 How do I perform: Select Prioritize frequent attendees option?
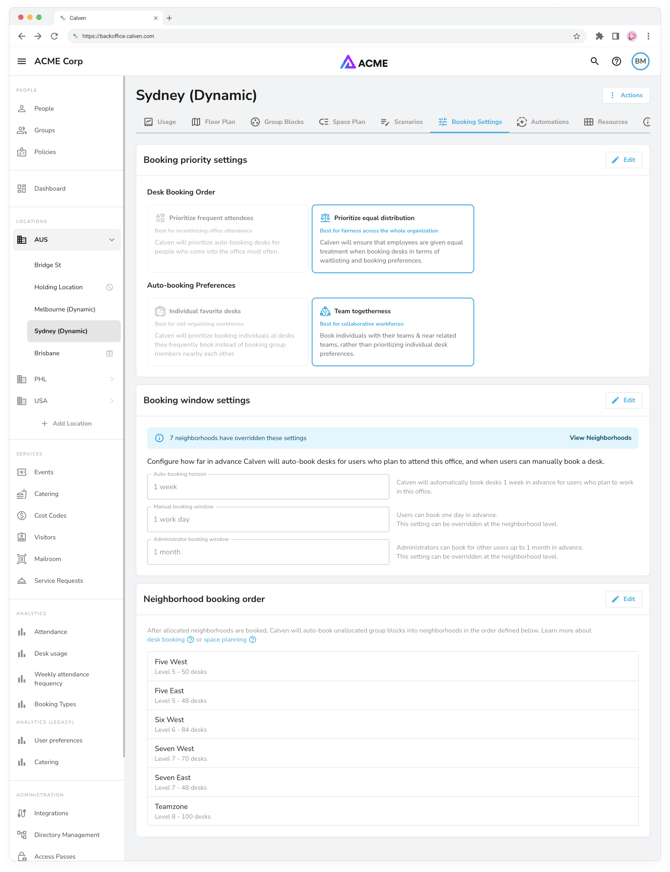tap(227, 238)
